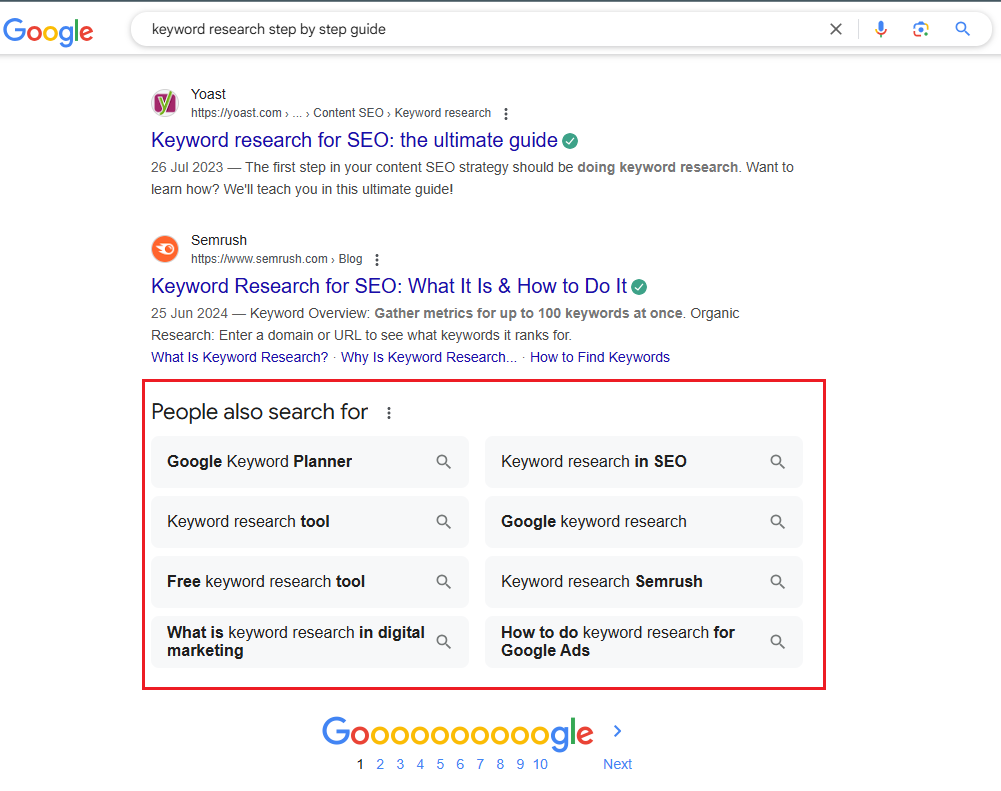Click the "People also search for" heading
Viewport: 1001px width, 791px height.
(259, 412)
